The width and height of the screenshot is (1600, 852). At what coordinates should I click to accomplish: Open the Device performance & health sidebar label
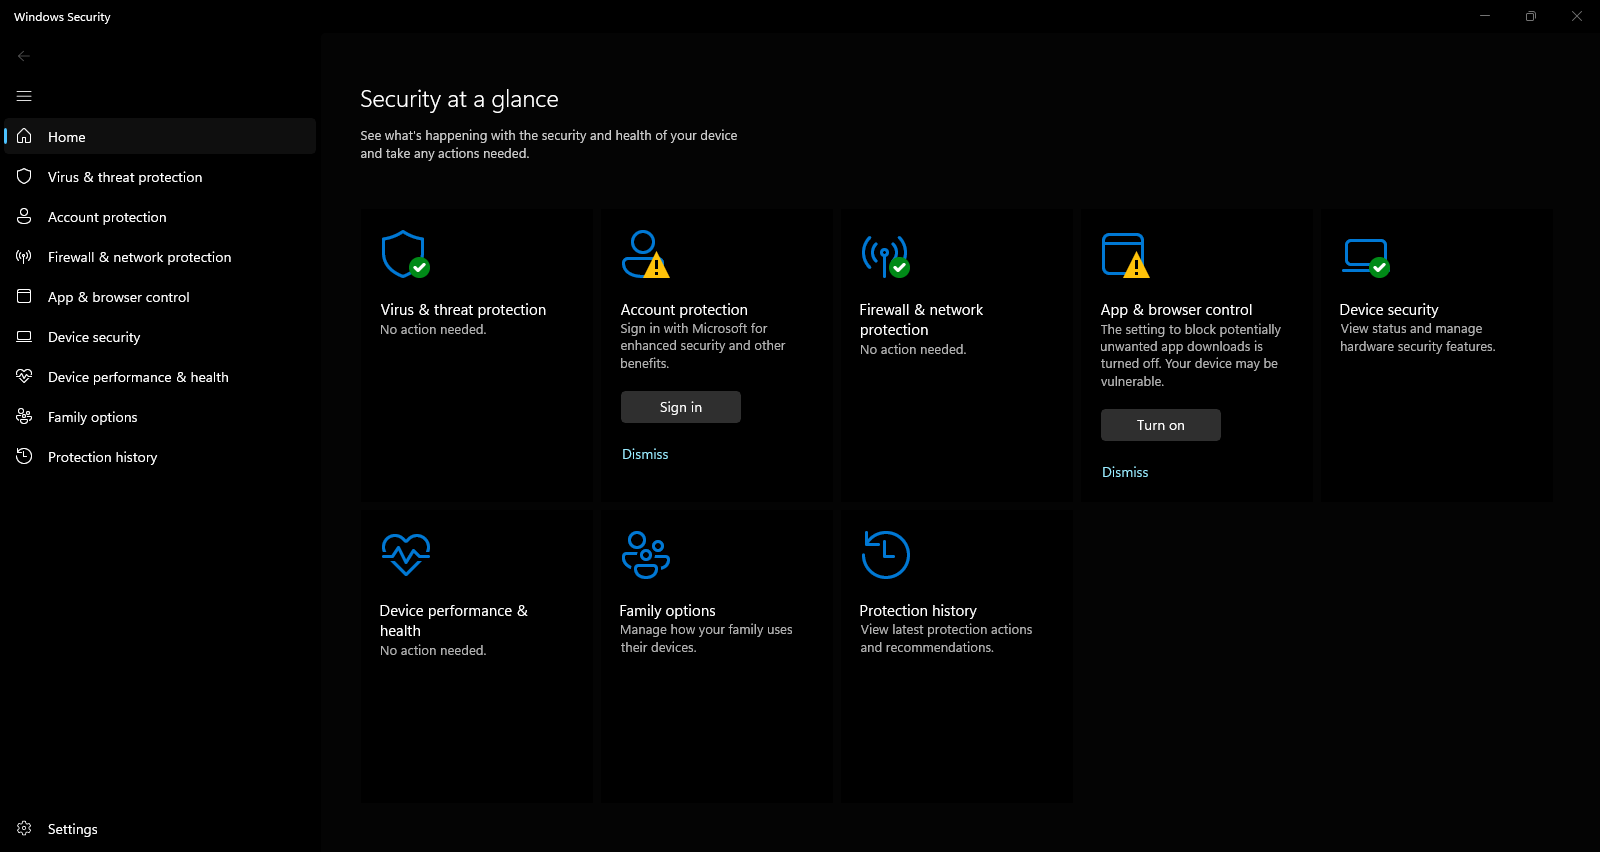click(x=138, y=377)
